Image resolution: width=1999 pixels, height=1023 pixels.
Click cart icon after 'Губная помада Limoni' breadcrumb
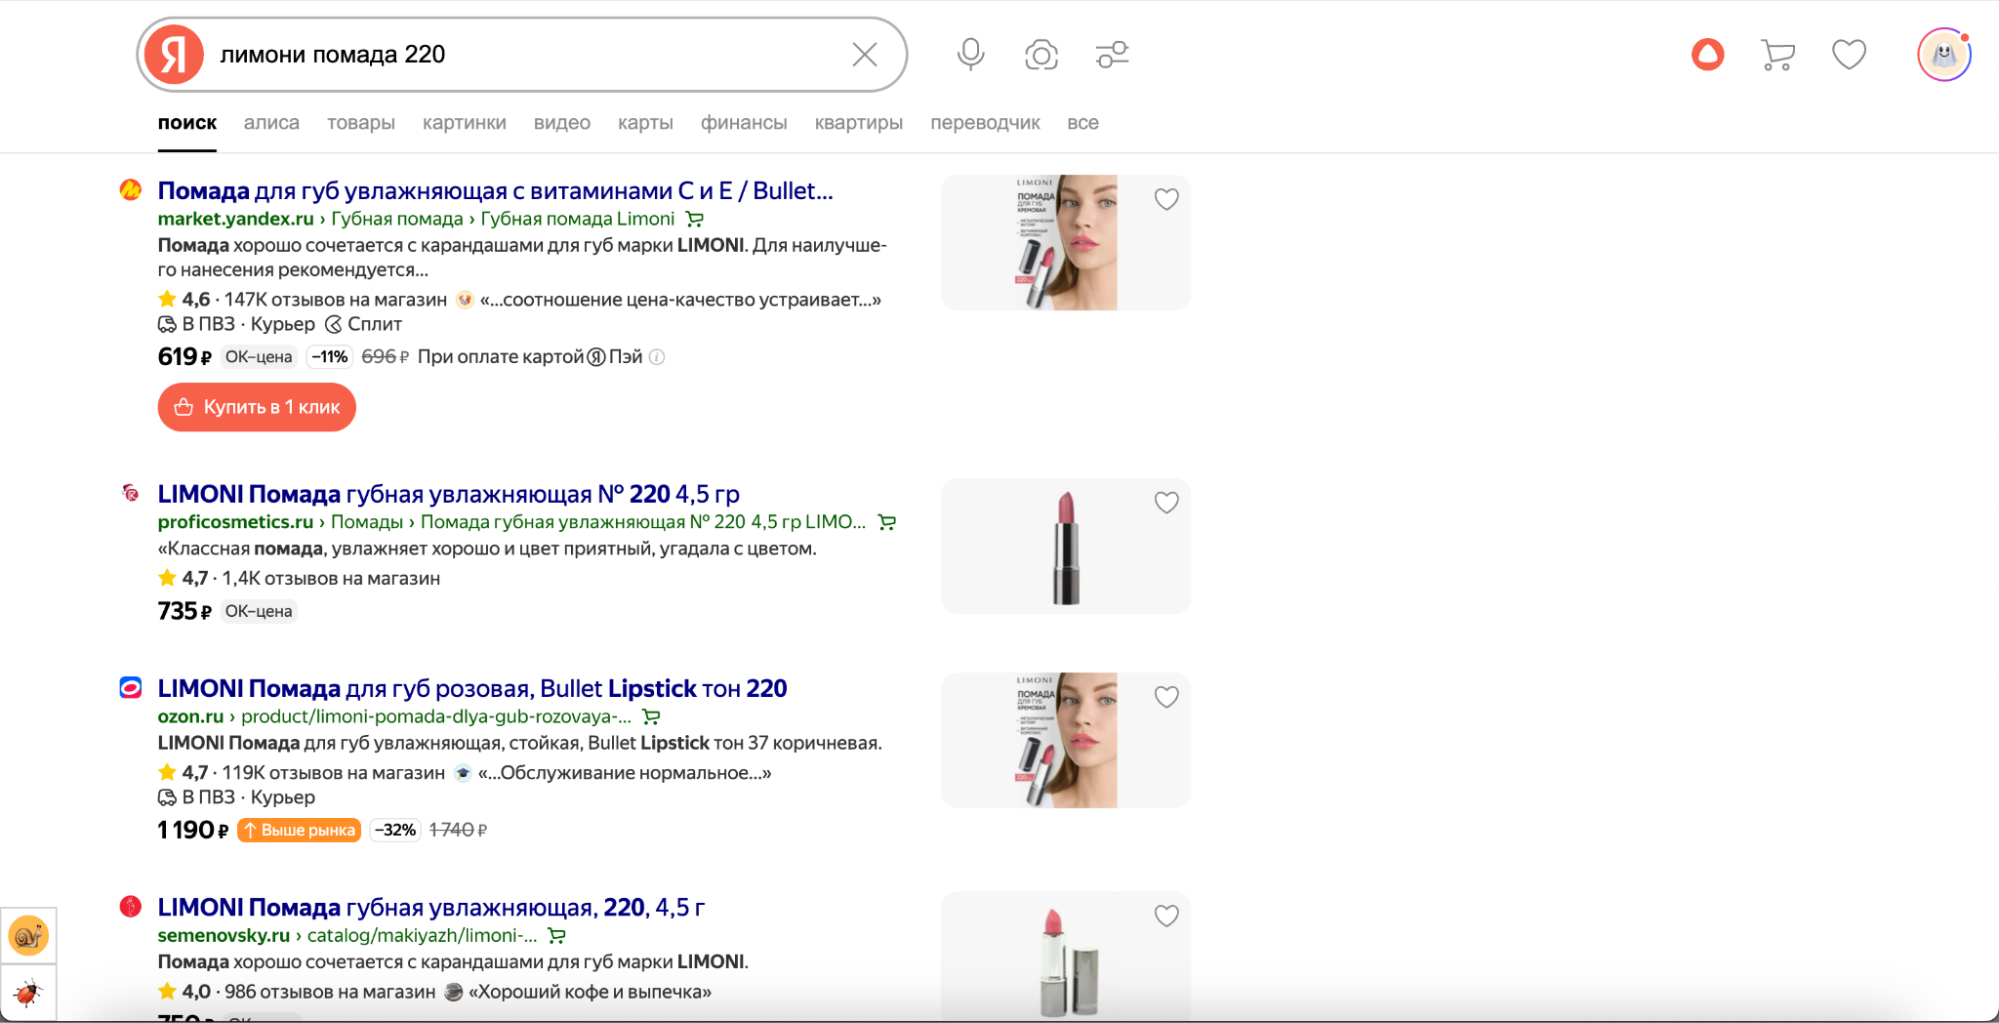coord(695,219)
